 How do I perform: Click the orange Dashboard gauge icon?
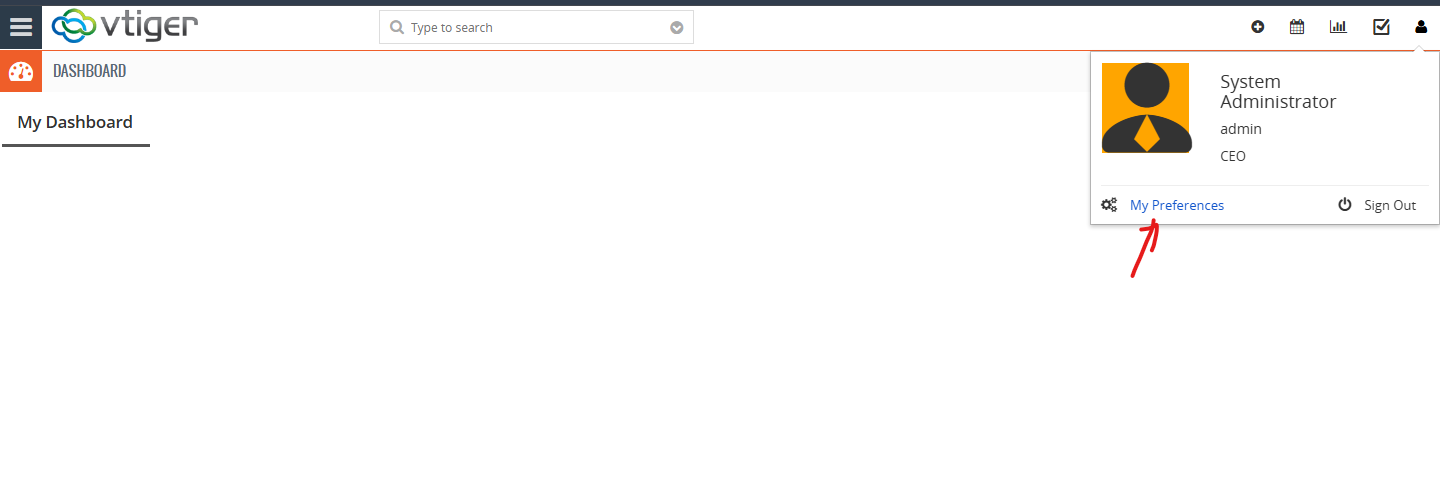pos(21,71)
